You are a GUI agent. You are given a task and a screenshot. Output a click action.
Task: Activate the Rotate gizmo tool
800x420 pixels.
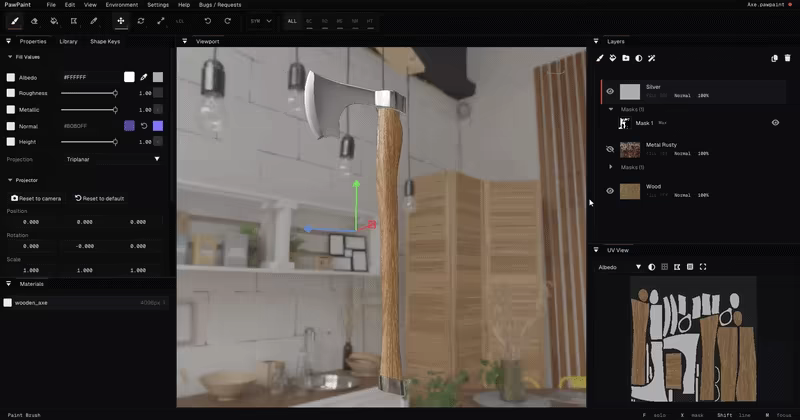tap(141, 21)
